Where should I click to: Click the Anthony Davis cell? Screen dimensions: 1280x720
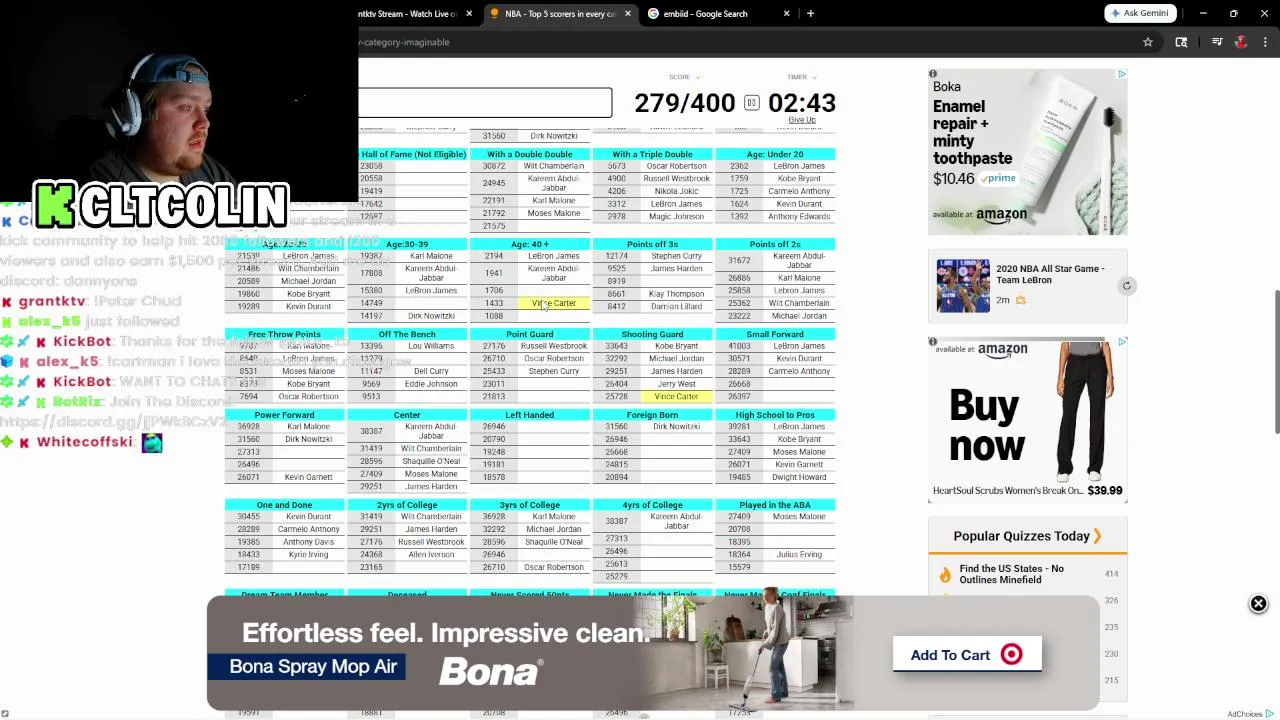coord(308,542)
